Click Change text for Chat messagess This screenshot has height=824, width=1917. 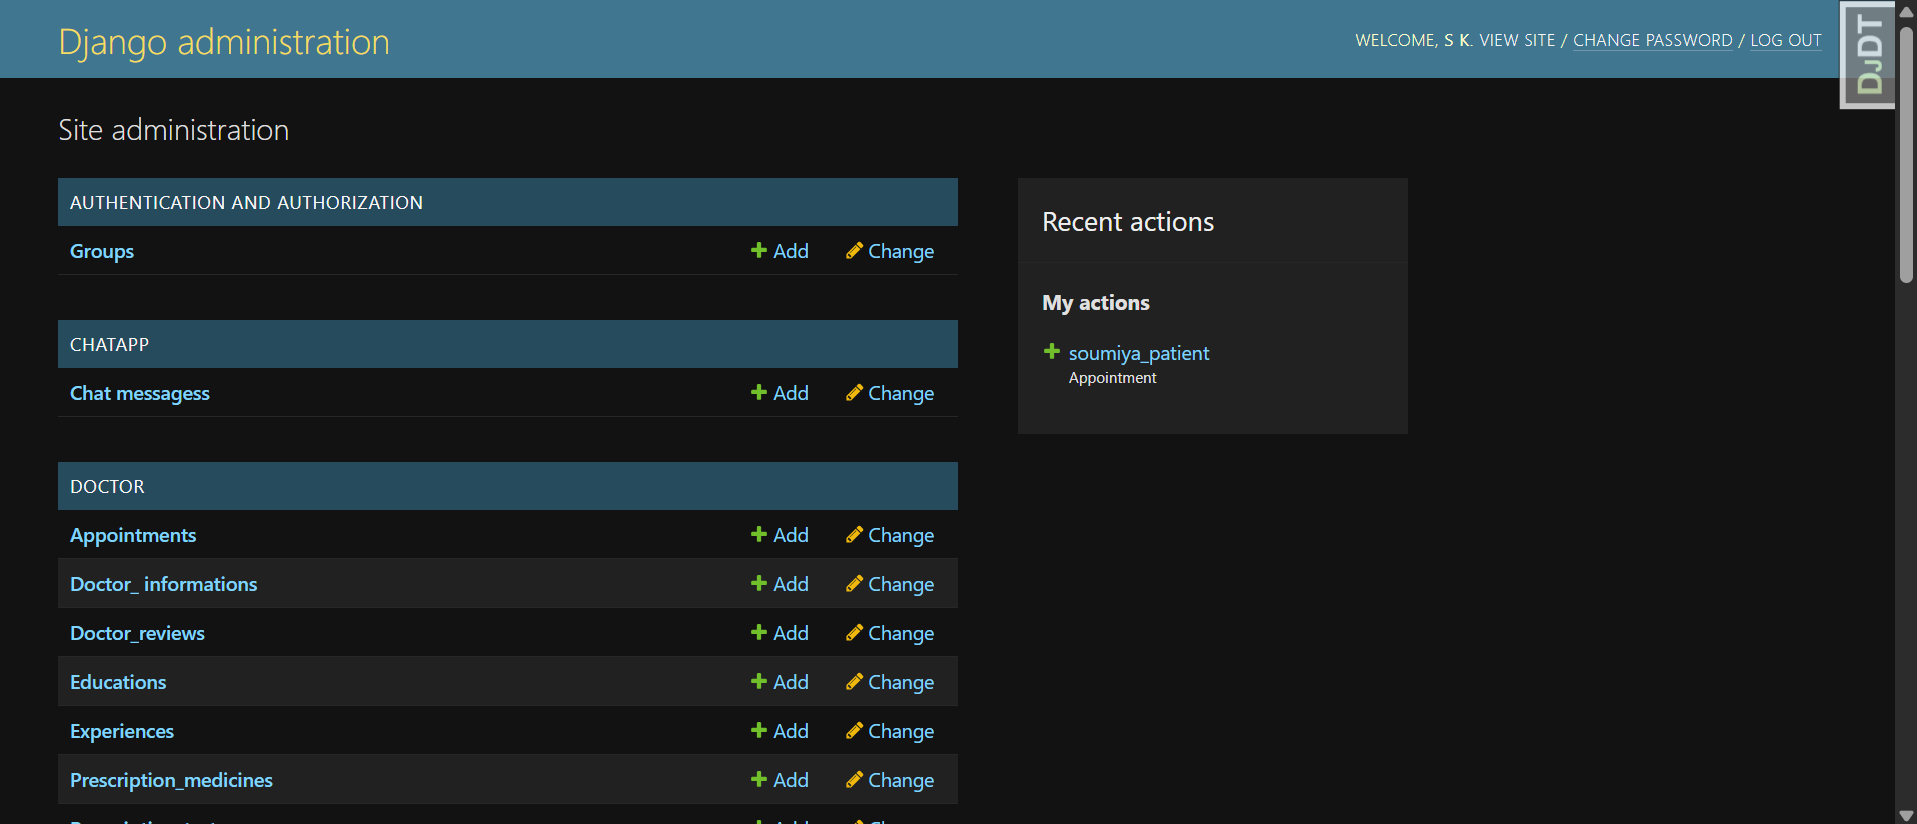901,394
